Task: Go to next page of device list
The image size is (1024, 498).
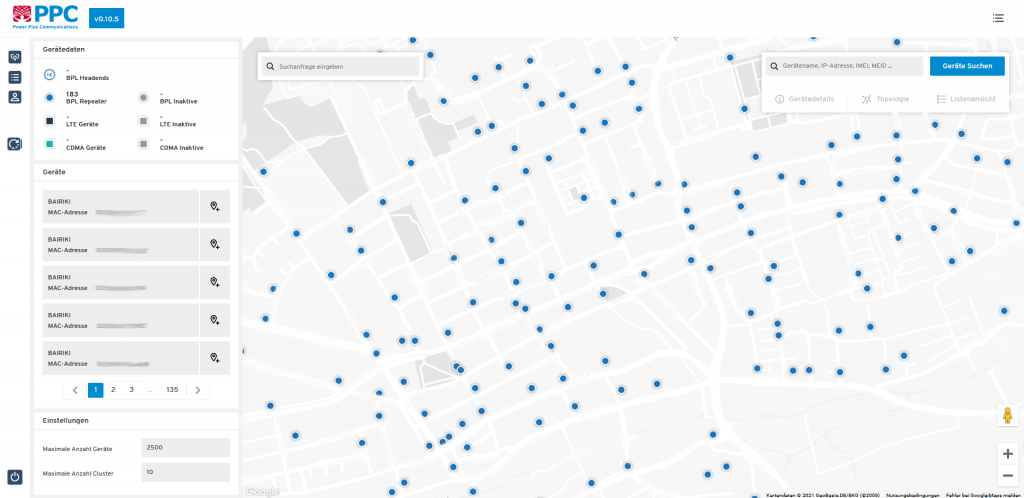Action: [x=198, y=390]
